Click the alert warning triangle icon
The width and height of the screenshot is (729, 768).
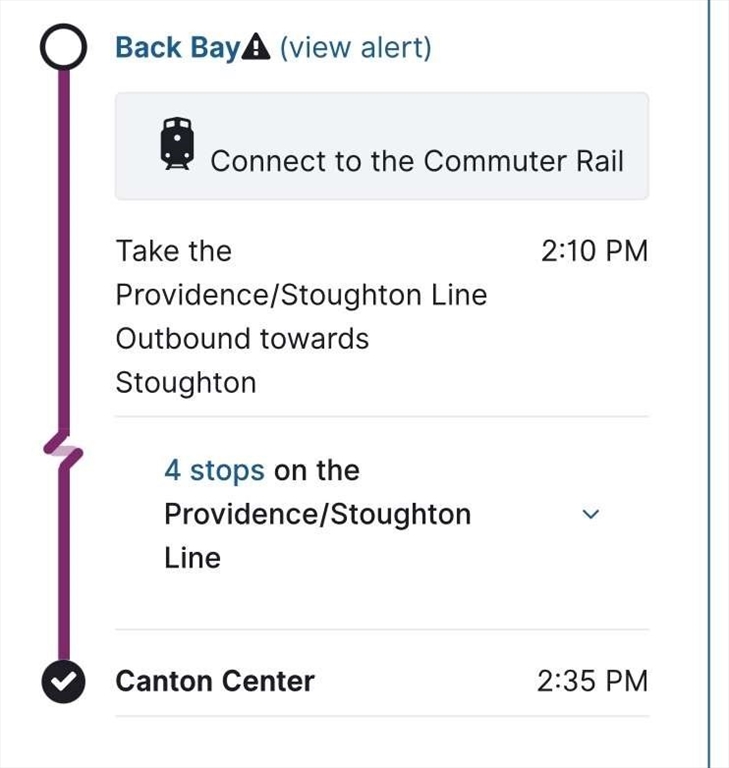257,48
